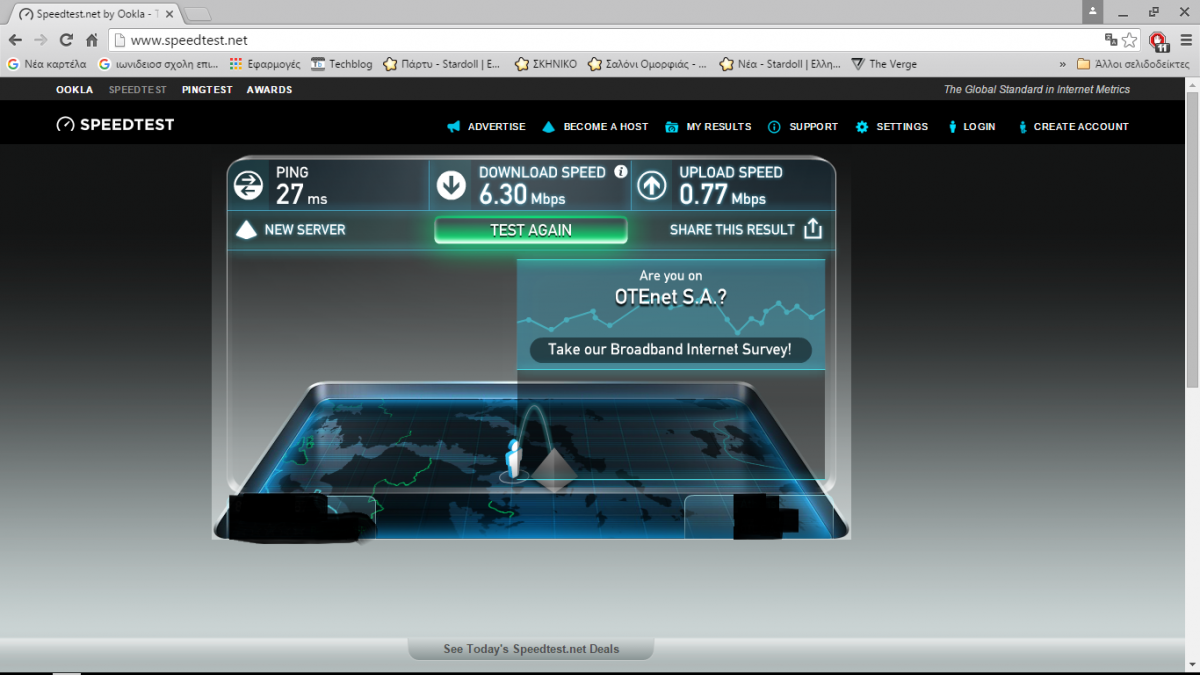Click the Speedtest logo
This screenshot has width=1200, height=675.
click(115, 125)
